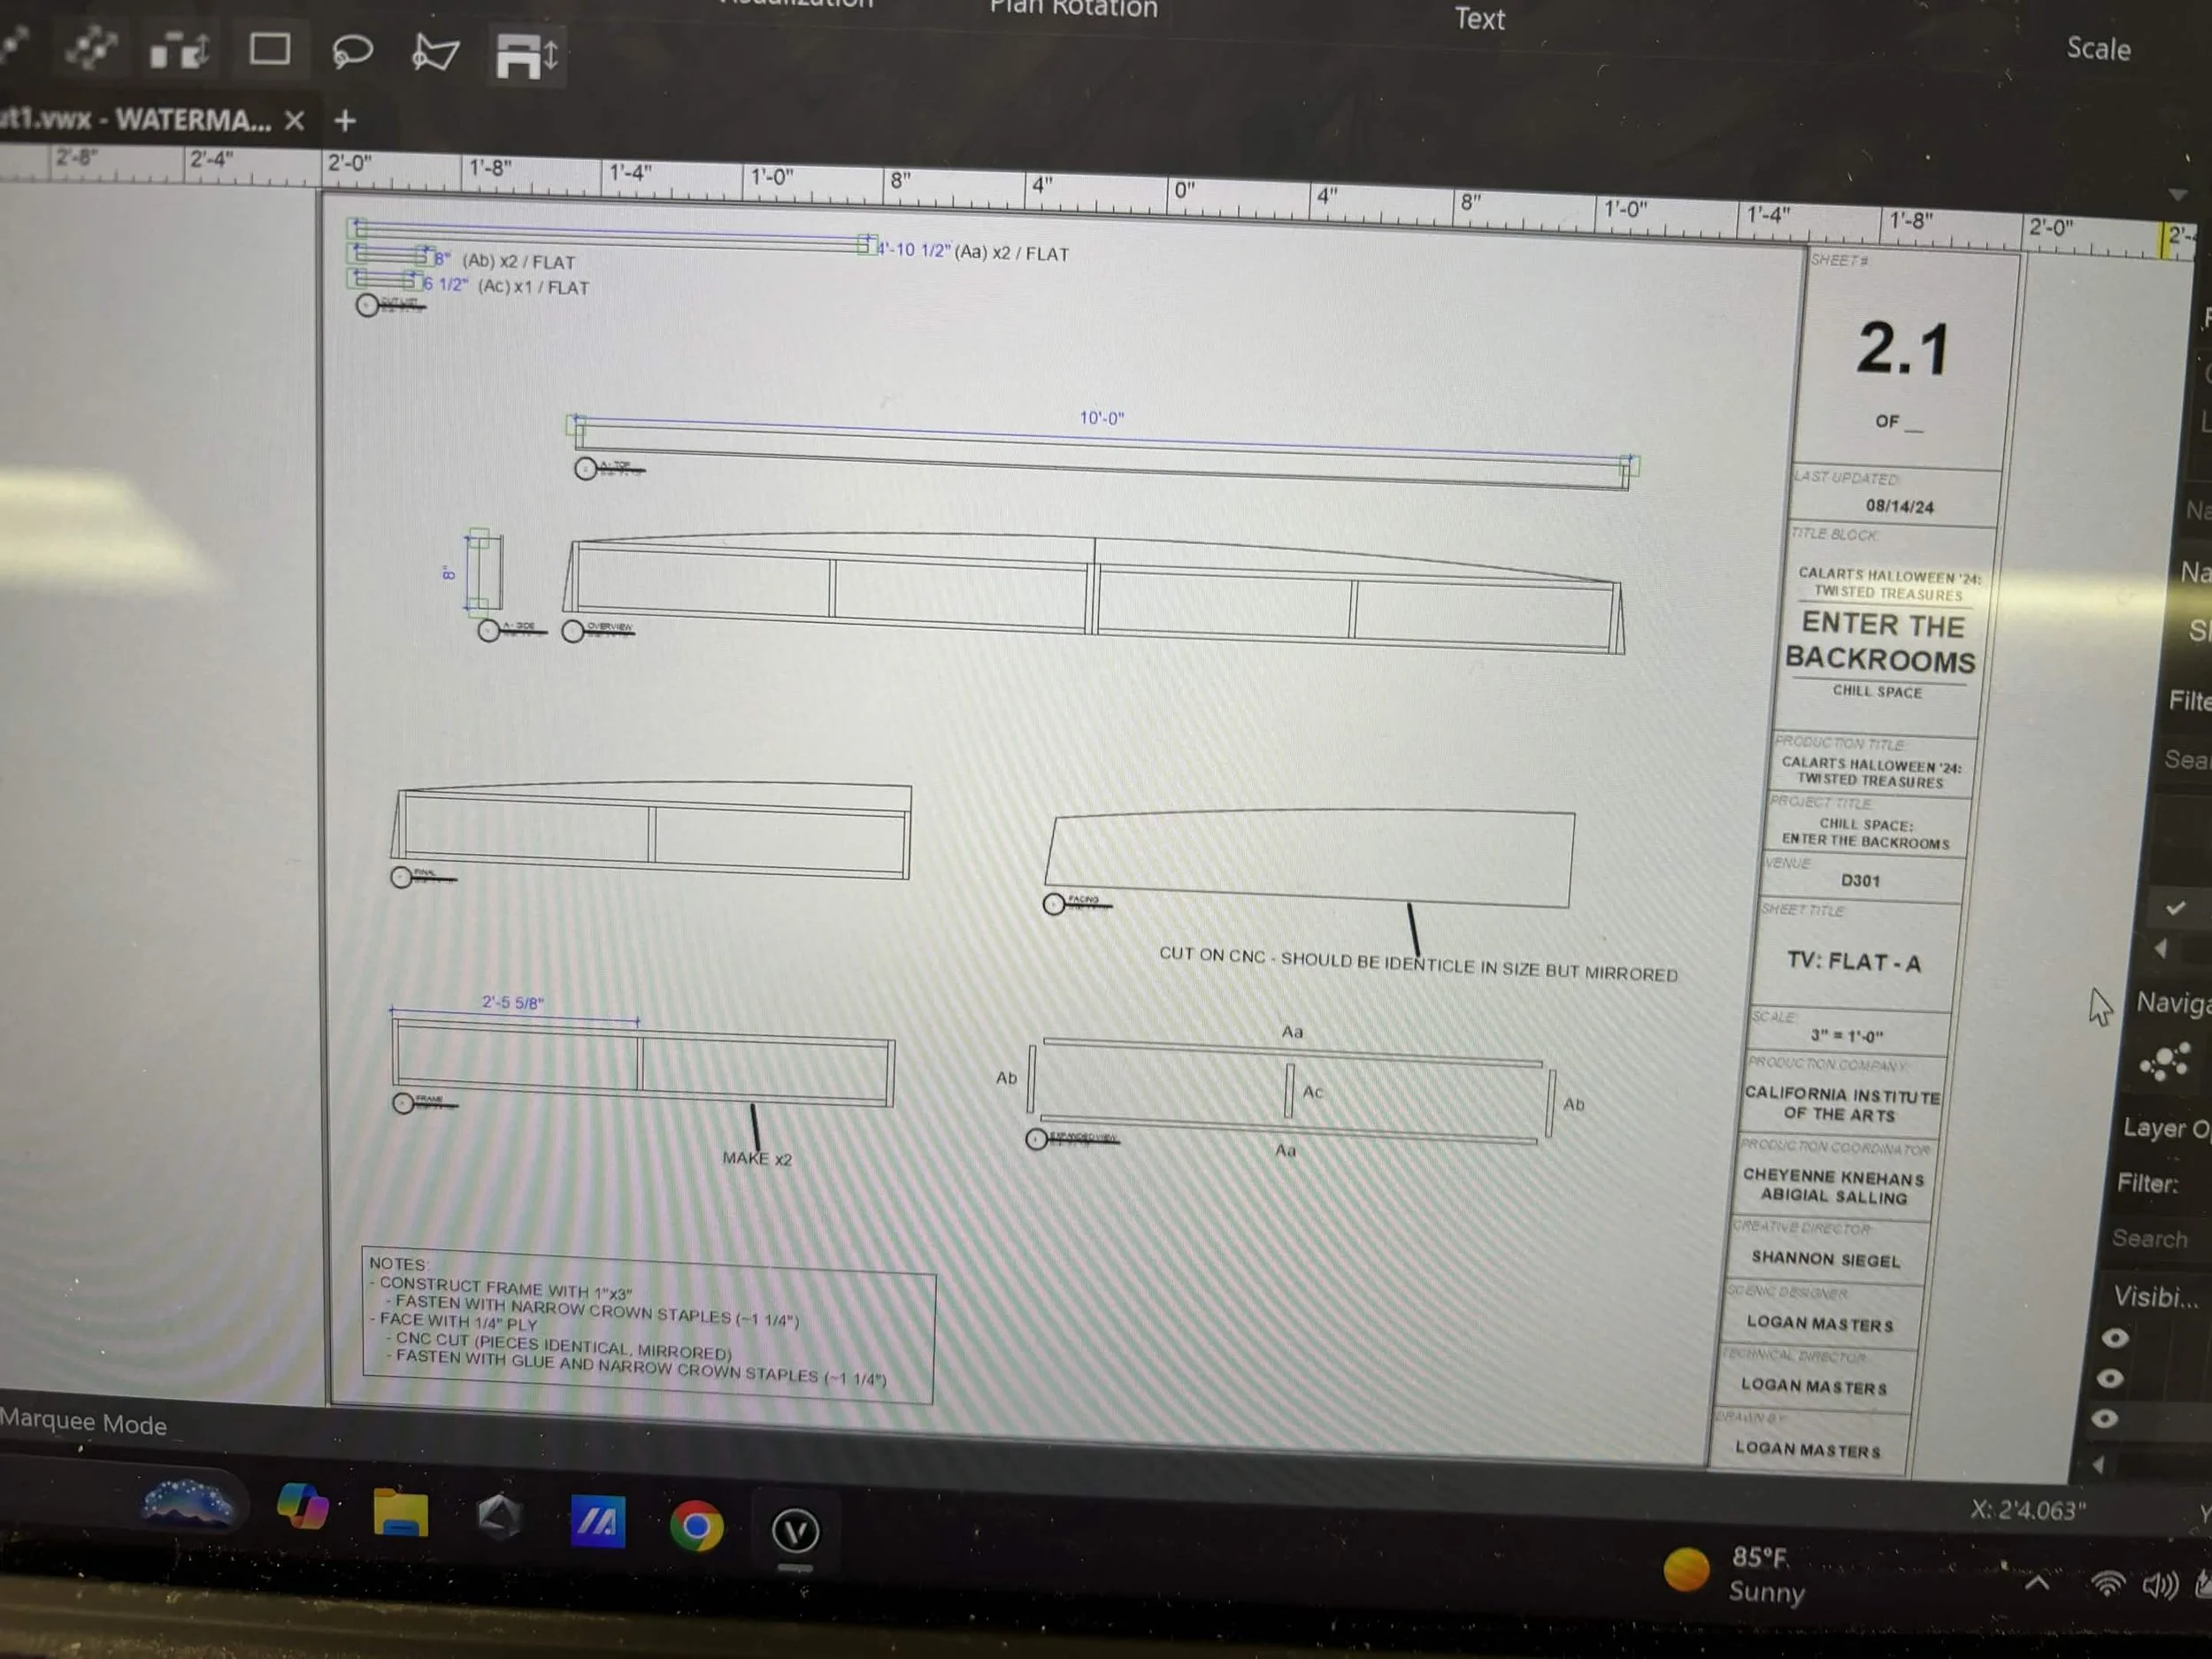The height and width of the screenshot is (1659, 2212).
Task: Click the Layer O... label in Navigation palette
Action: tap(2166, 1128)
